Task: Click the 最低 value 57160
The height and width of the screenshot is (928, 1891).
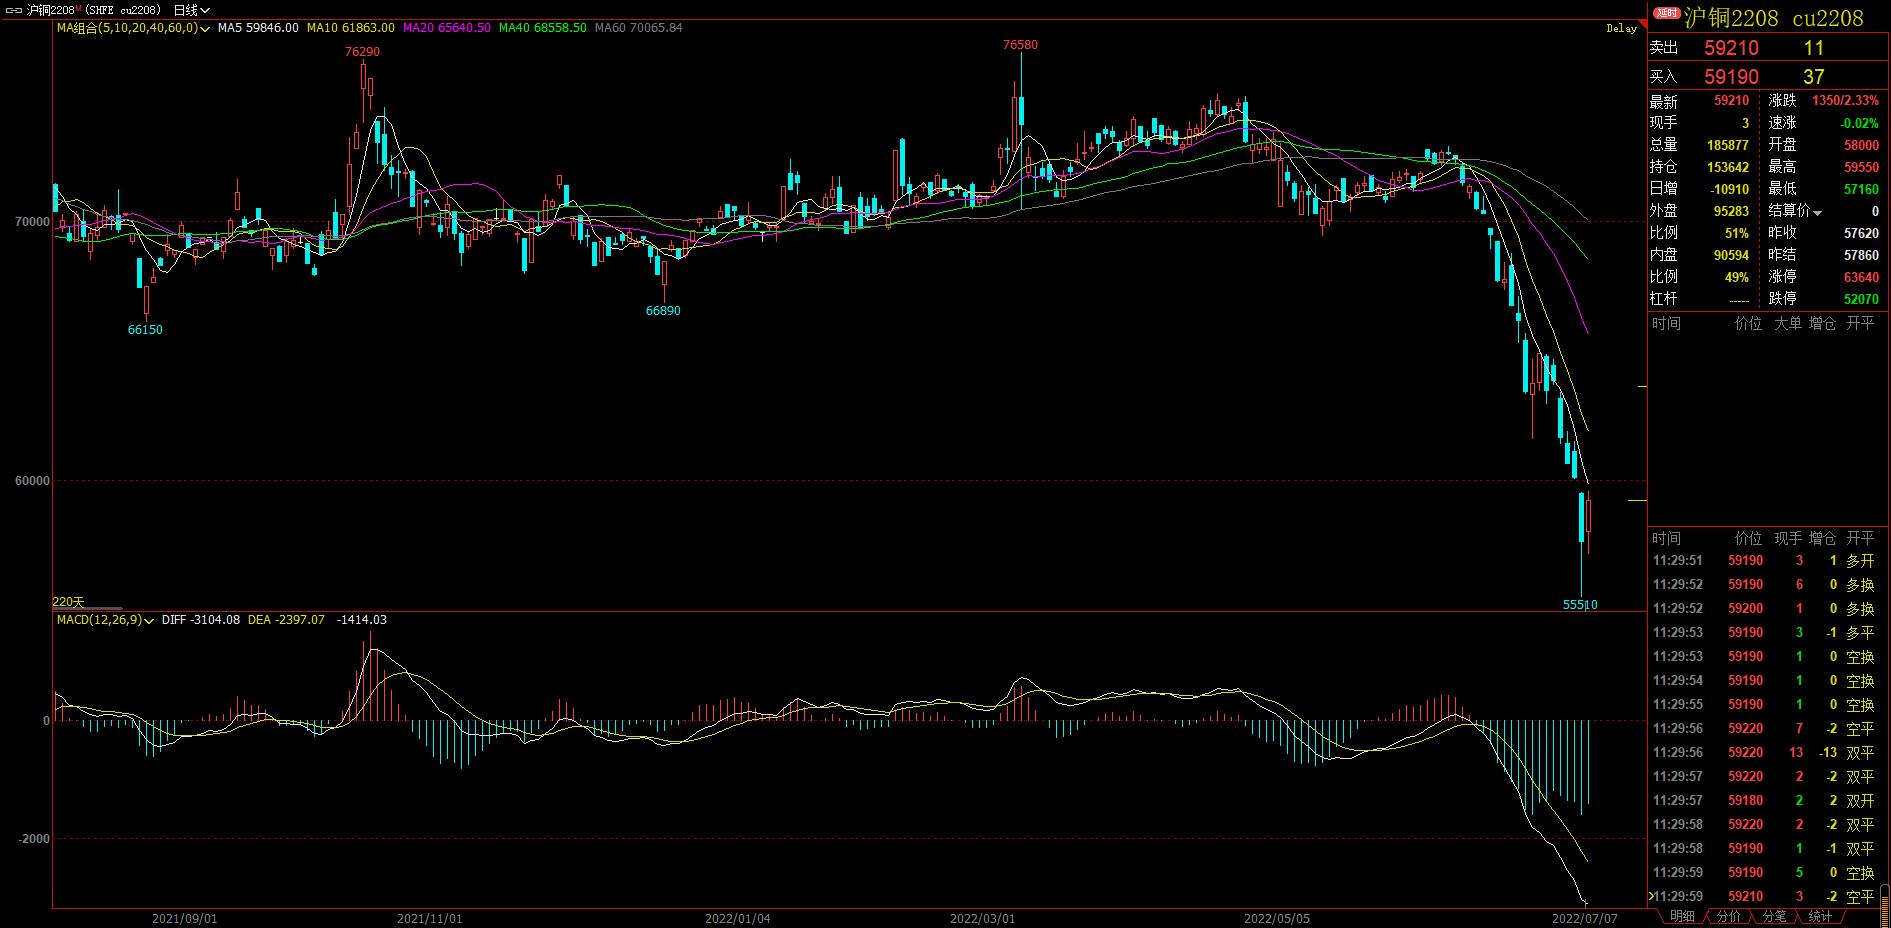Action: (1862, 189)
